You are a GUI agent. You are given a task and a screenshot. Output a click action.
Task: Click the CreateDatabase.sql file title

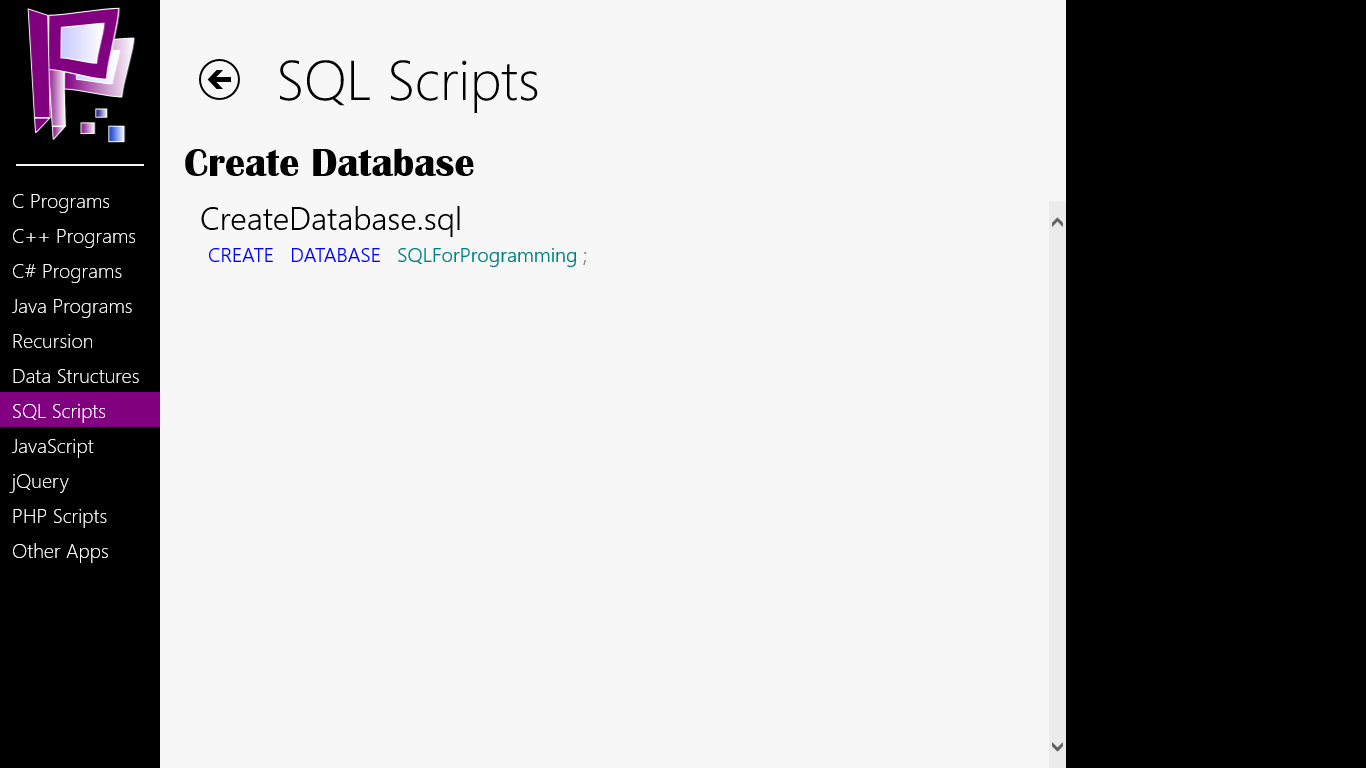[330, 219]
